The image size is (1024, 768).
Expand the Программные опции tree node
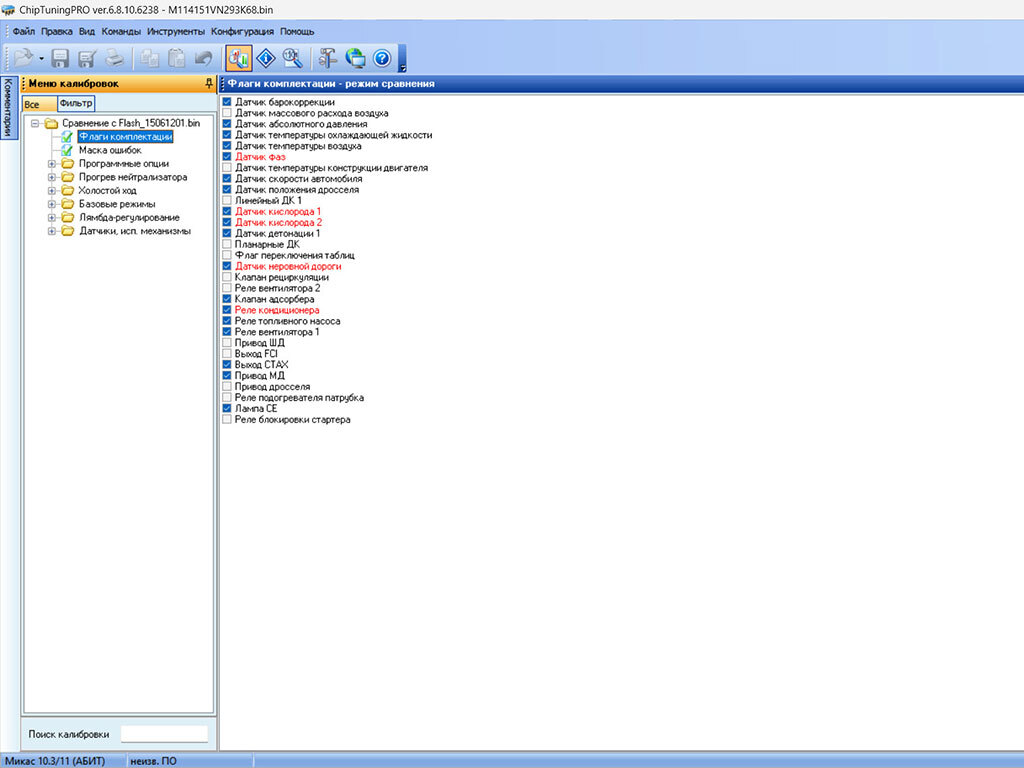(x=52, y=163)
